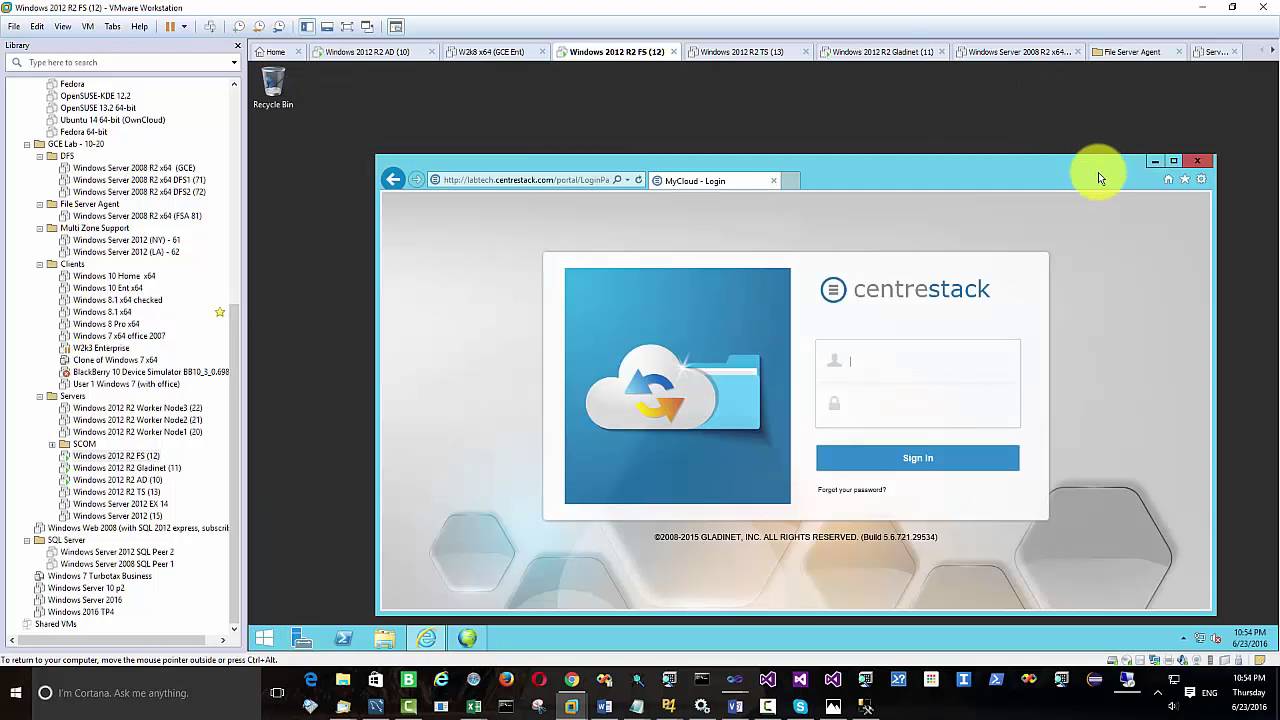The image size is (1280, 720).
Task: Click the VMware pause/suspend button
Action: pyautogui.click(x=170, y=27)
